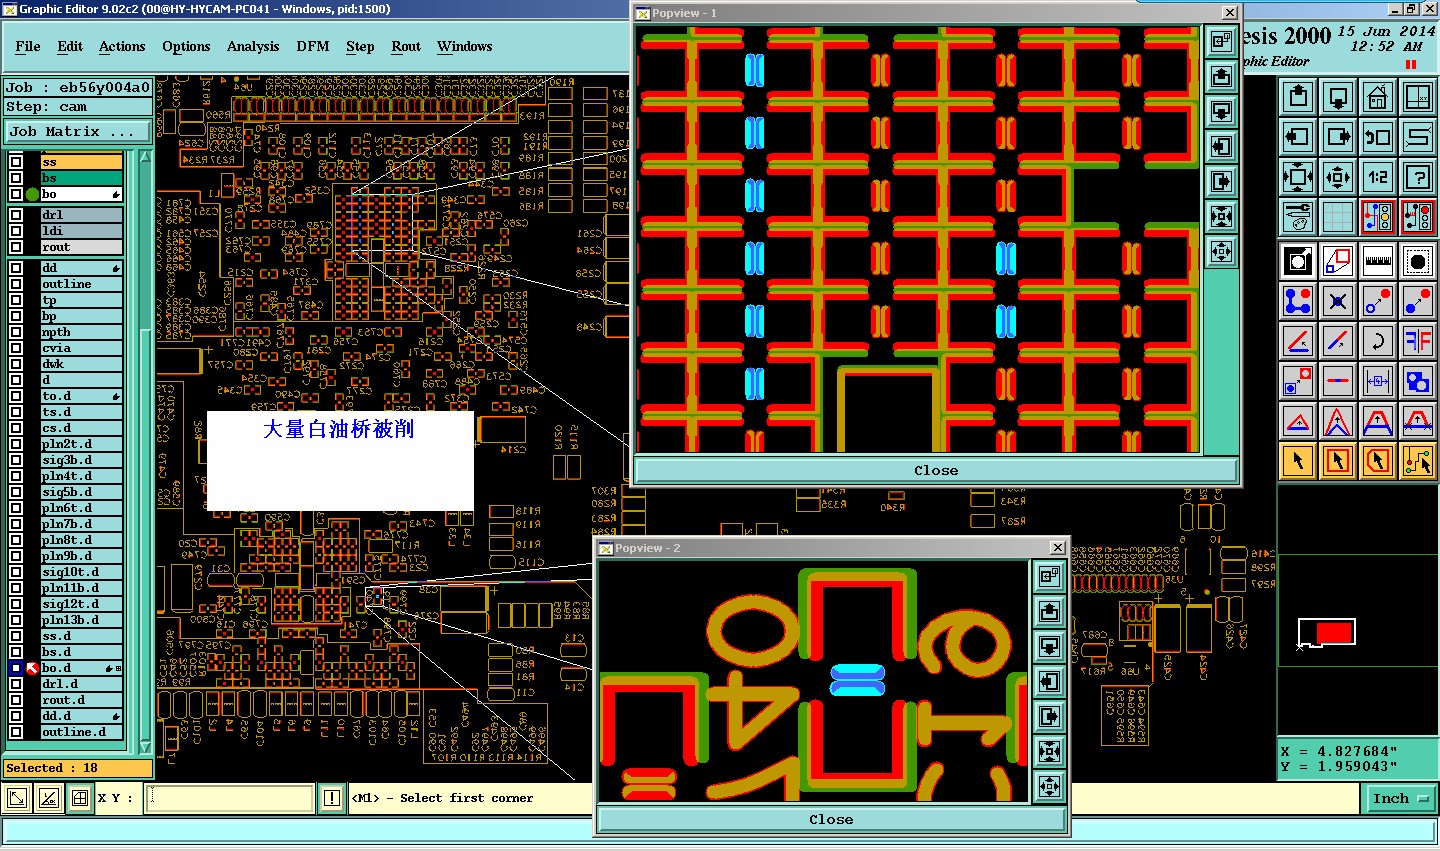Click the red overview thumbnail of the board
Viewport: 1440px width, 851px height.
pos(1334,633)
